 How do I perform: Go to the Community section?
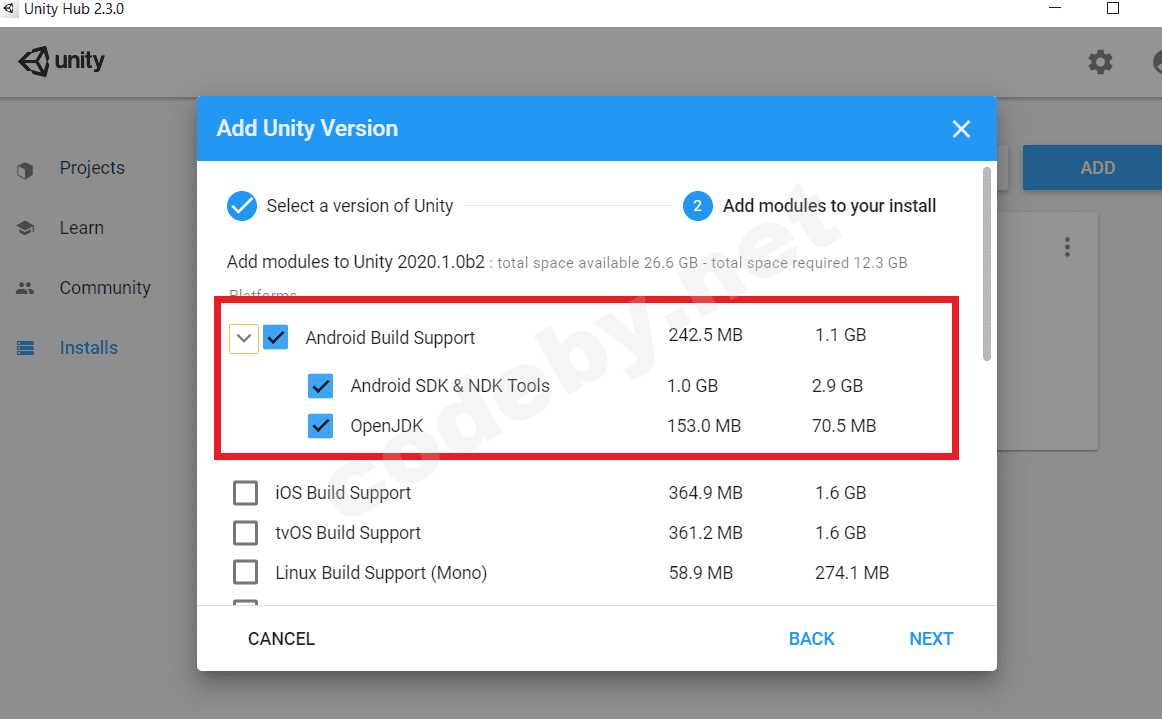coord(105,288)
